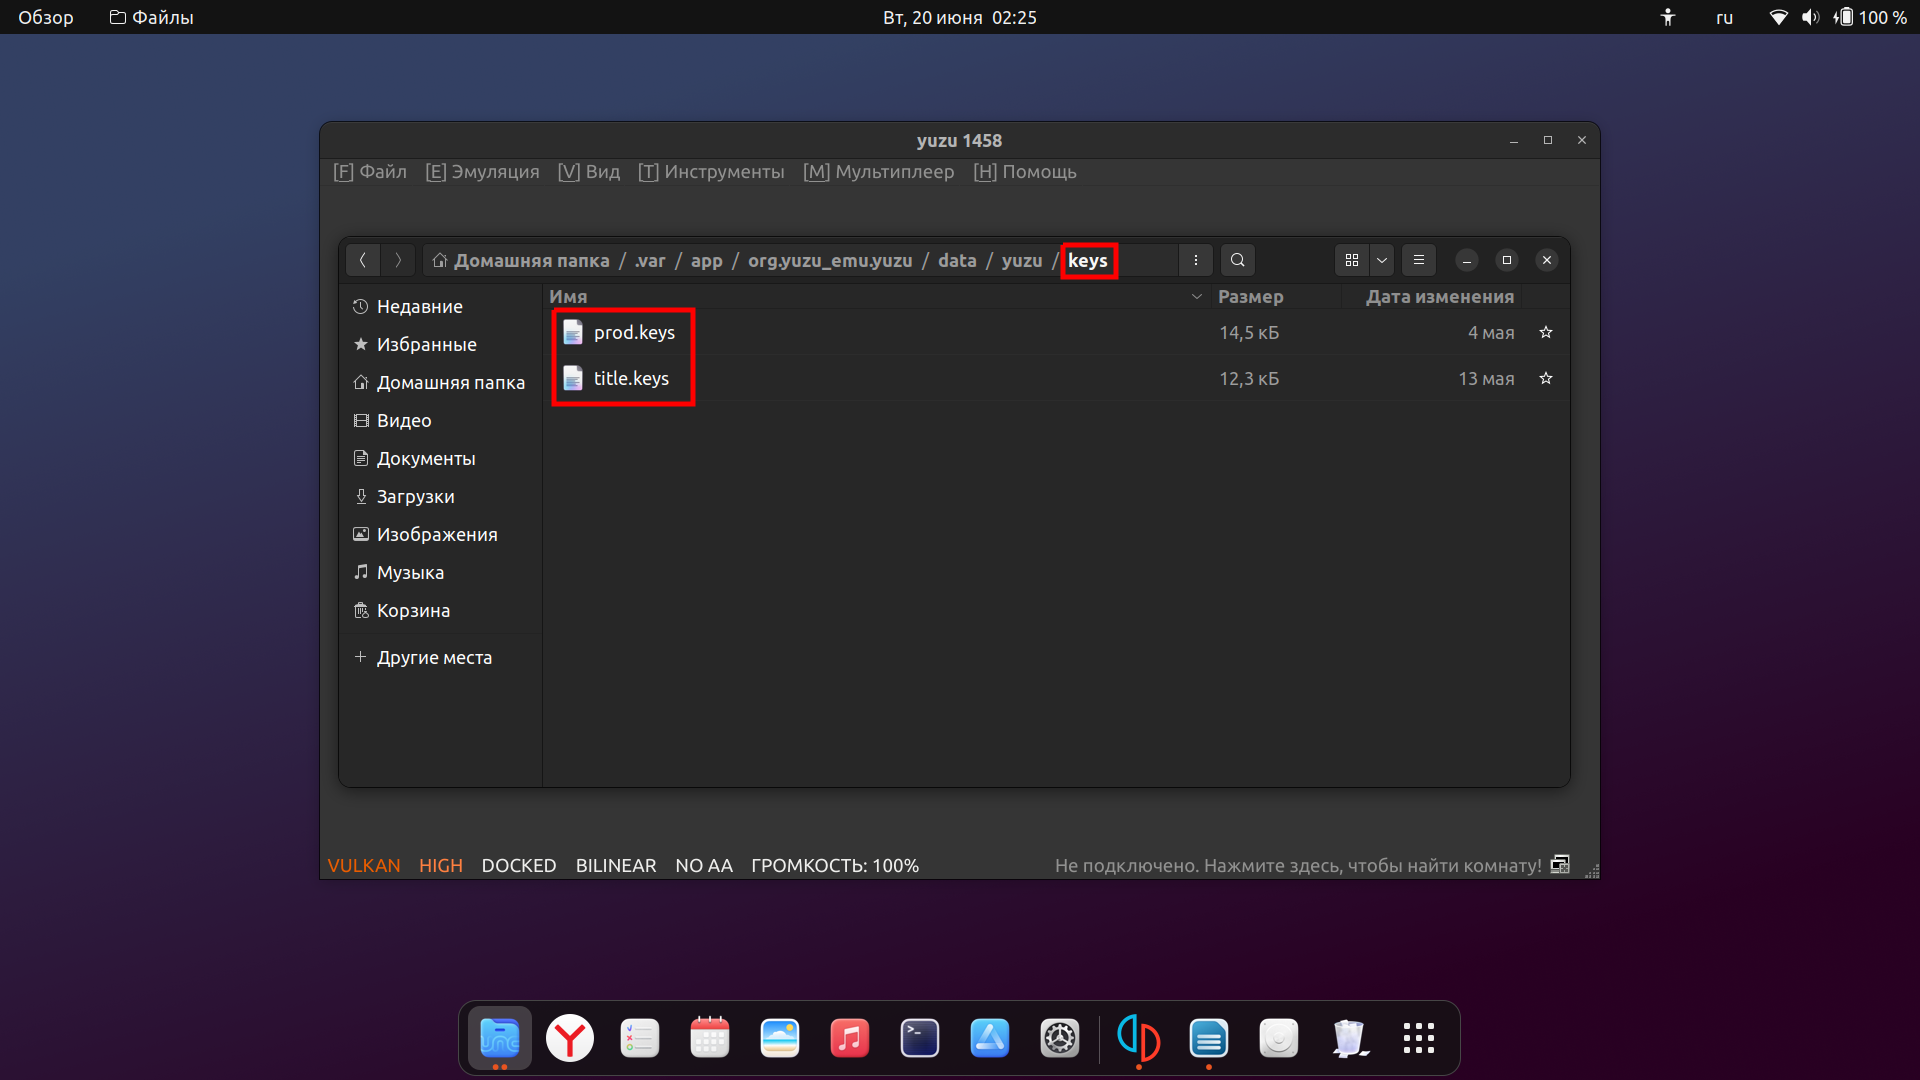Star the prod.keys file
Image resolution: width=1920 pixels, height=1080 pixels.
click(1546, 332)
